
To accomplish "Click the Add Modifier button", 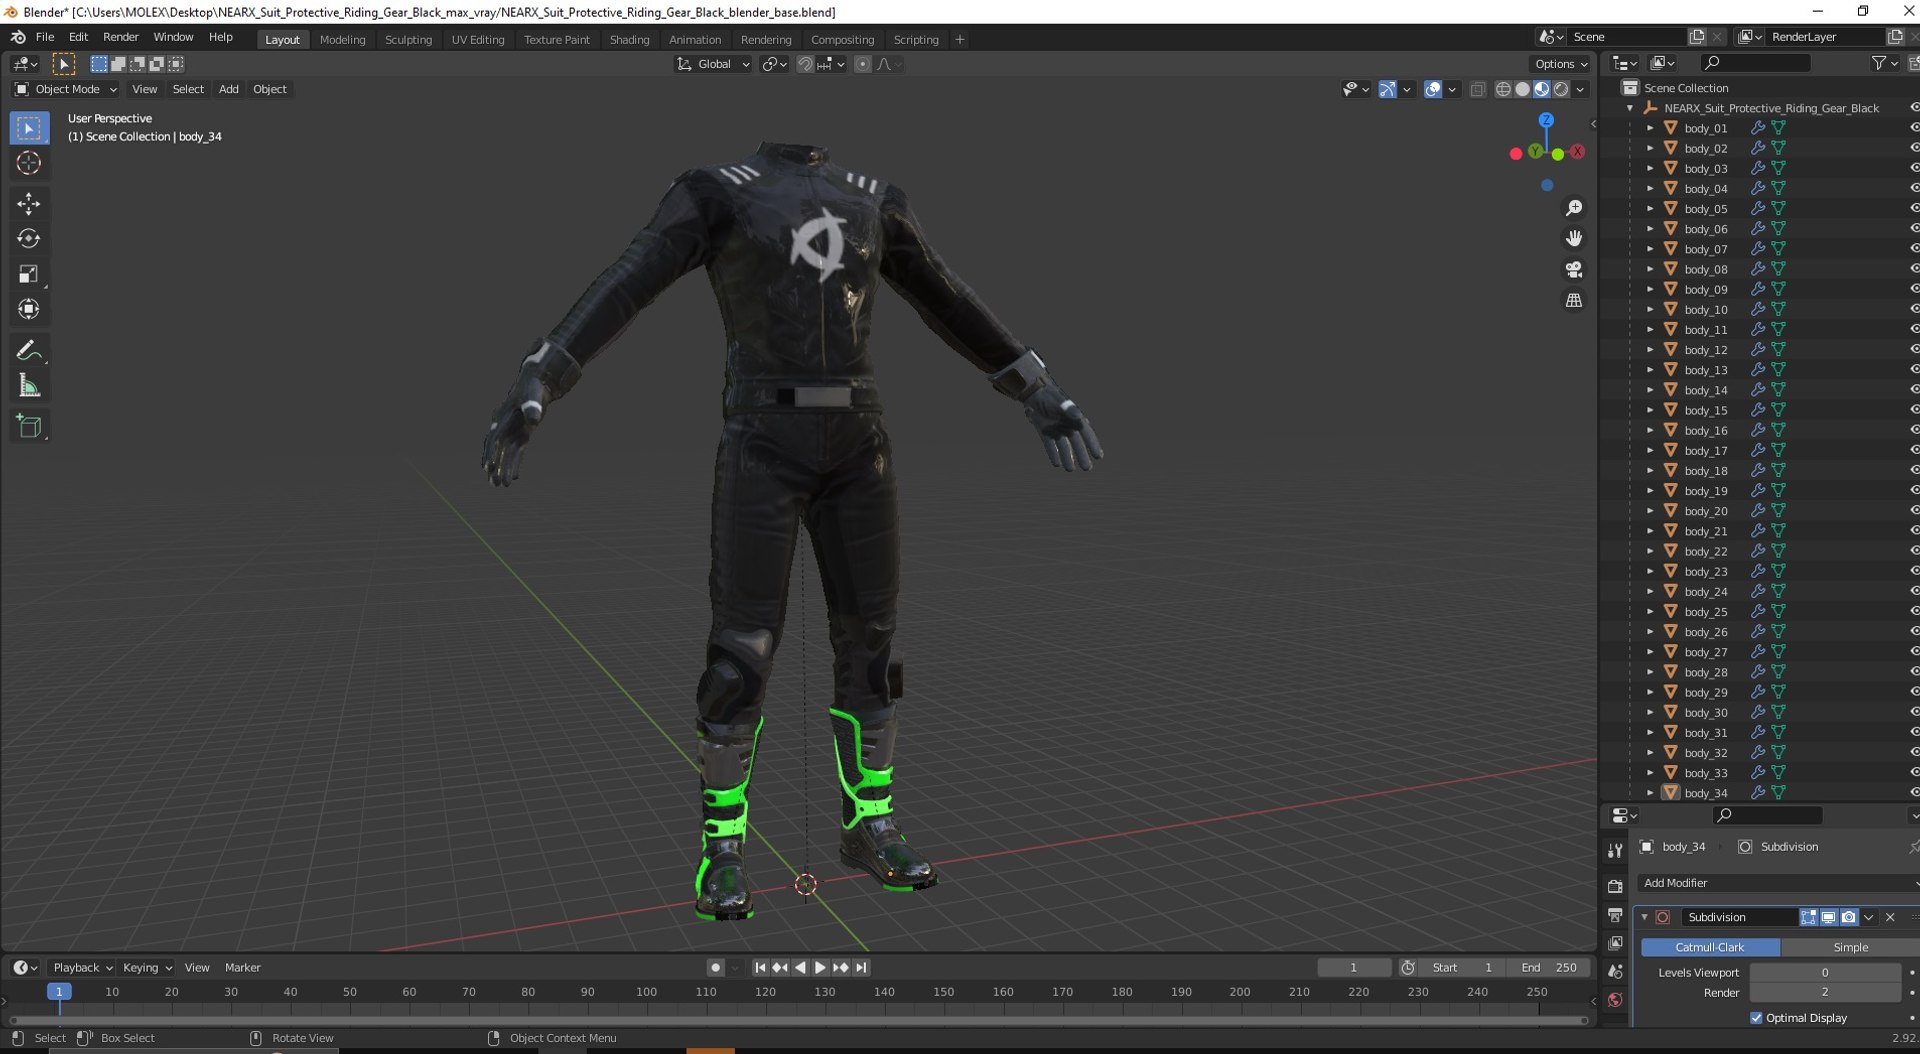I will point(1778,883).
